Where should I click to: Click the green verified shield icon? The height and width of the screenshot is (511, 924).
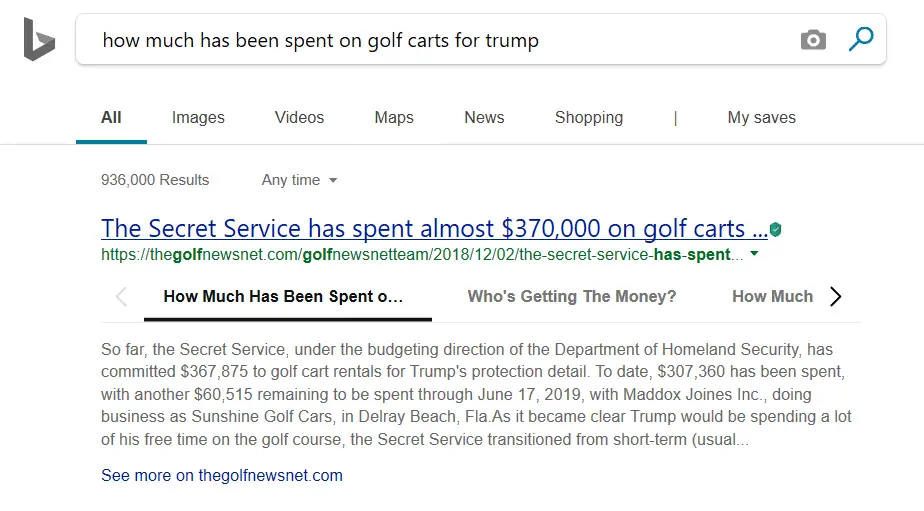click(776, 230)
